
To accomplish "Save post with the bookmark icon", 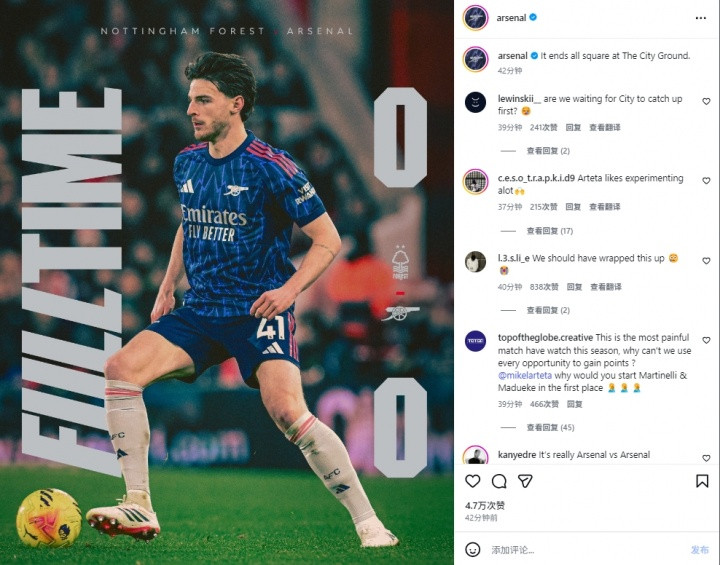I will coord(702,481).
